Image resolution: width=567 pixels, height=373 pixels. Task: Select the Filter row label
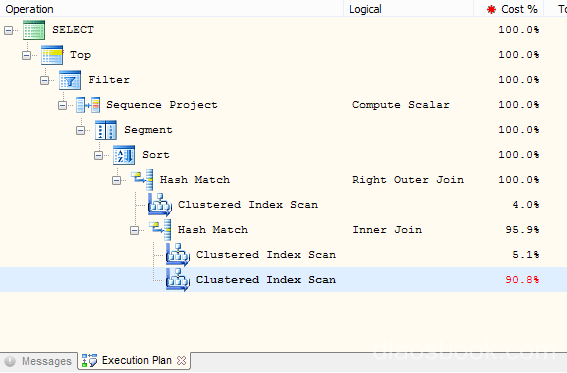pos(109,80)
